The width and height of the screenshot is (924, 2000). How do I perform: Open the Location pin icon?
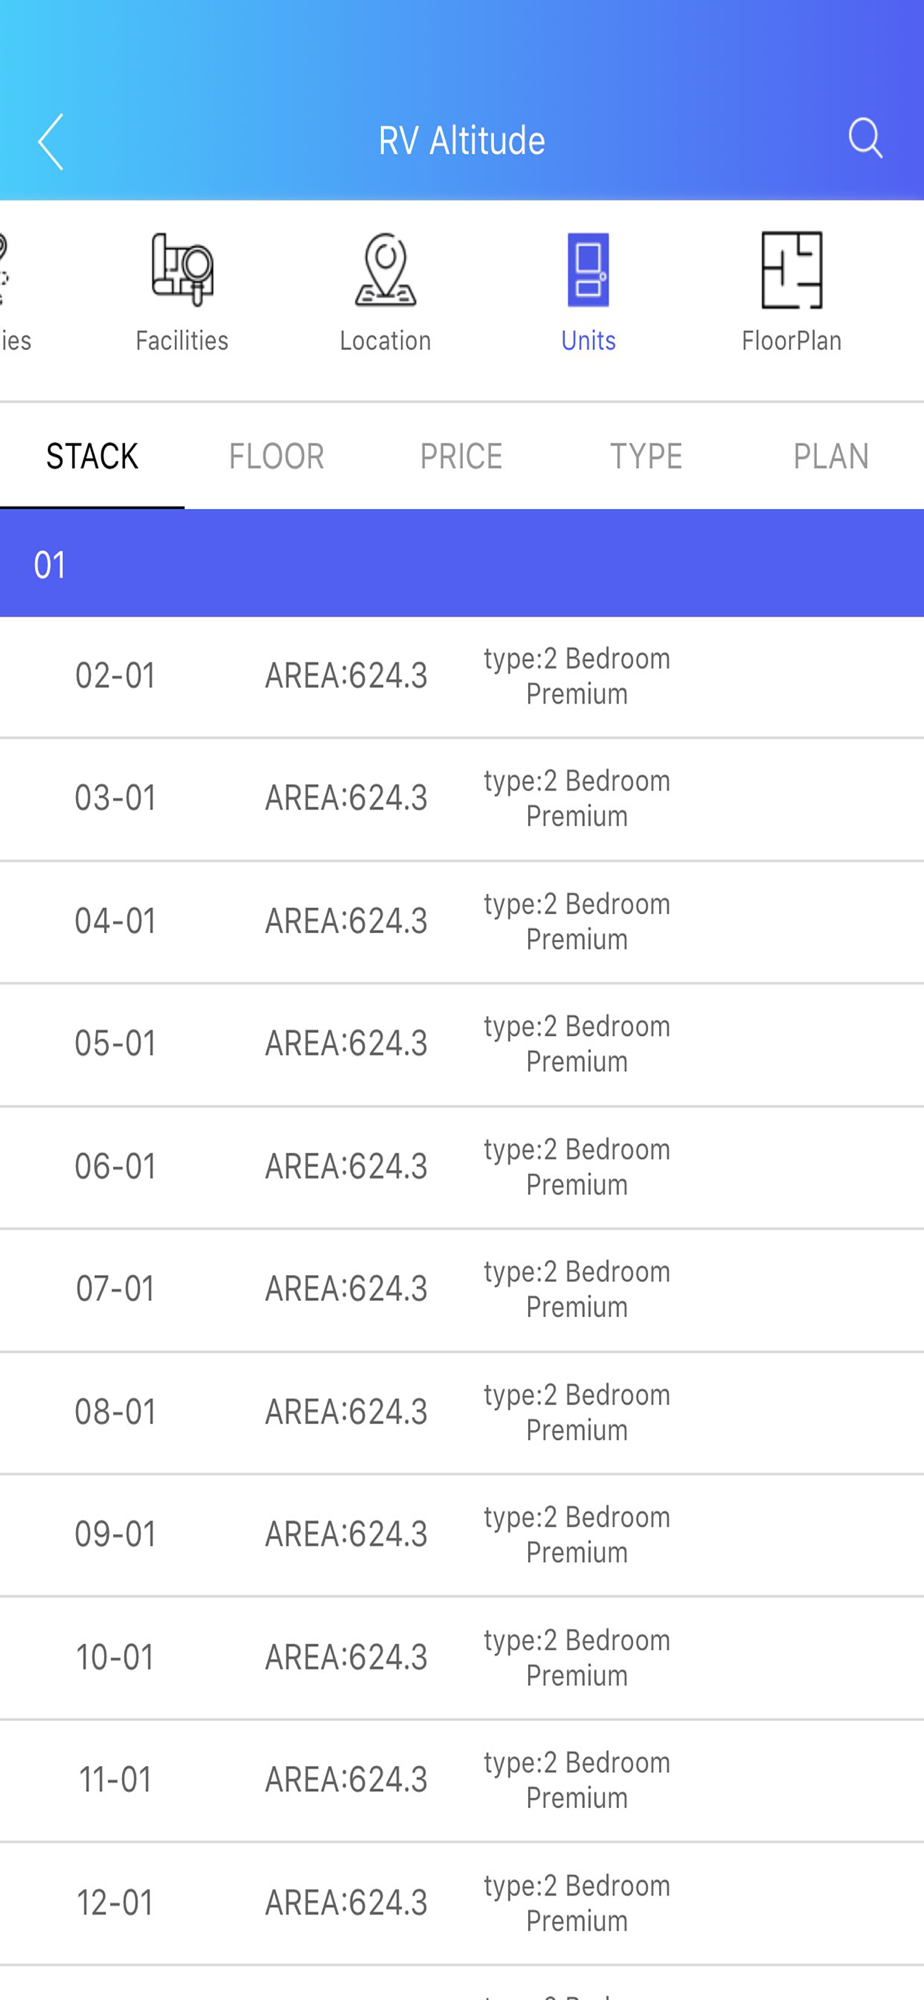point(385,270)
